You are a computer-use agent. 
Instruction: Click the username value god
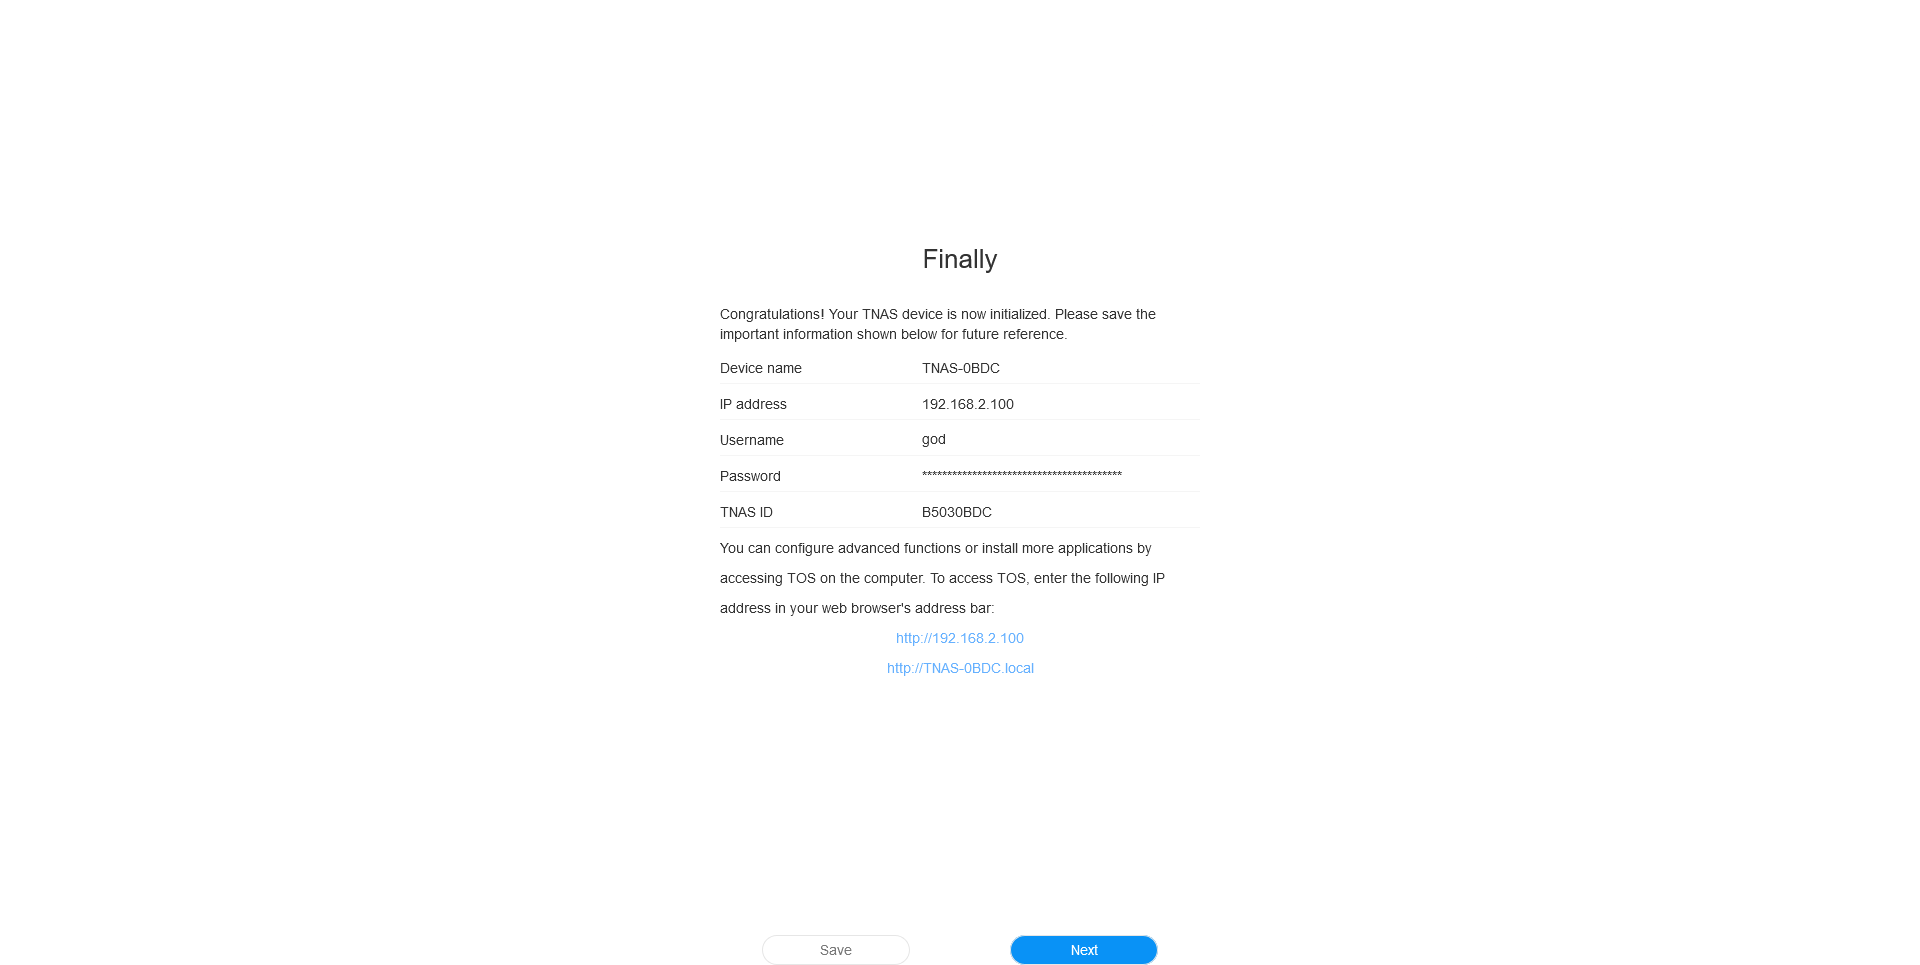(x=934, y=440)
